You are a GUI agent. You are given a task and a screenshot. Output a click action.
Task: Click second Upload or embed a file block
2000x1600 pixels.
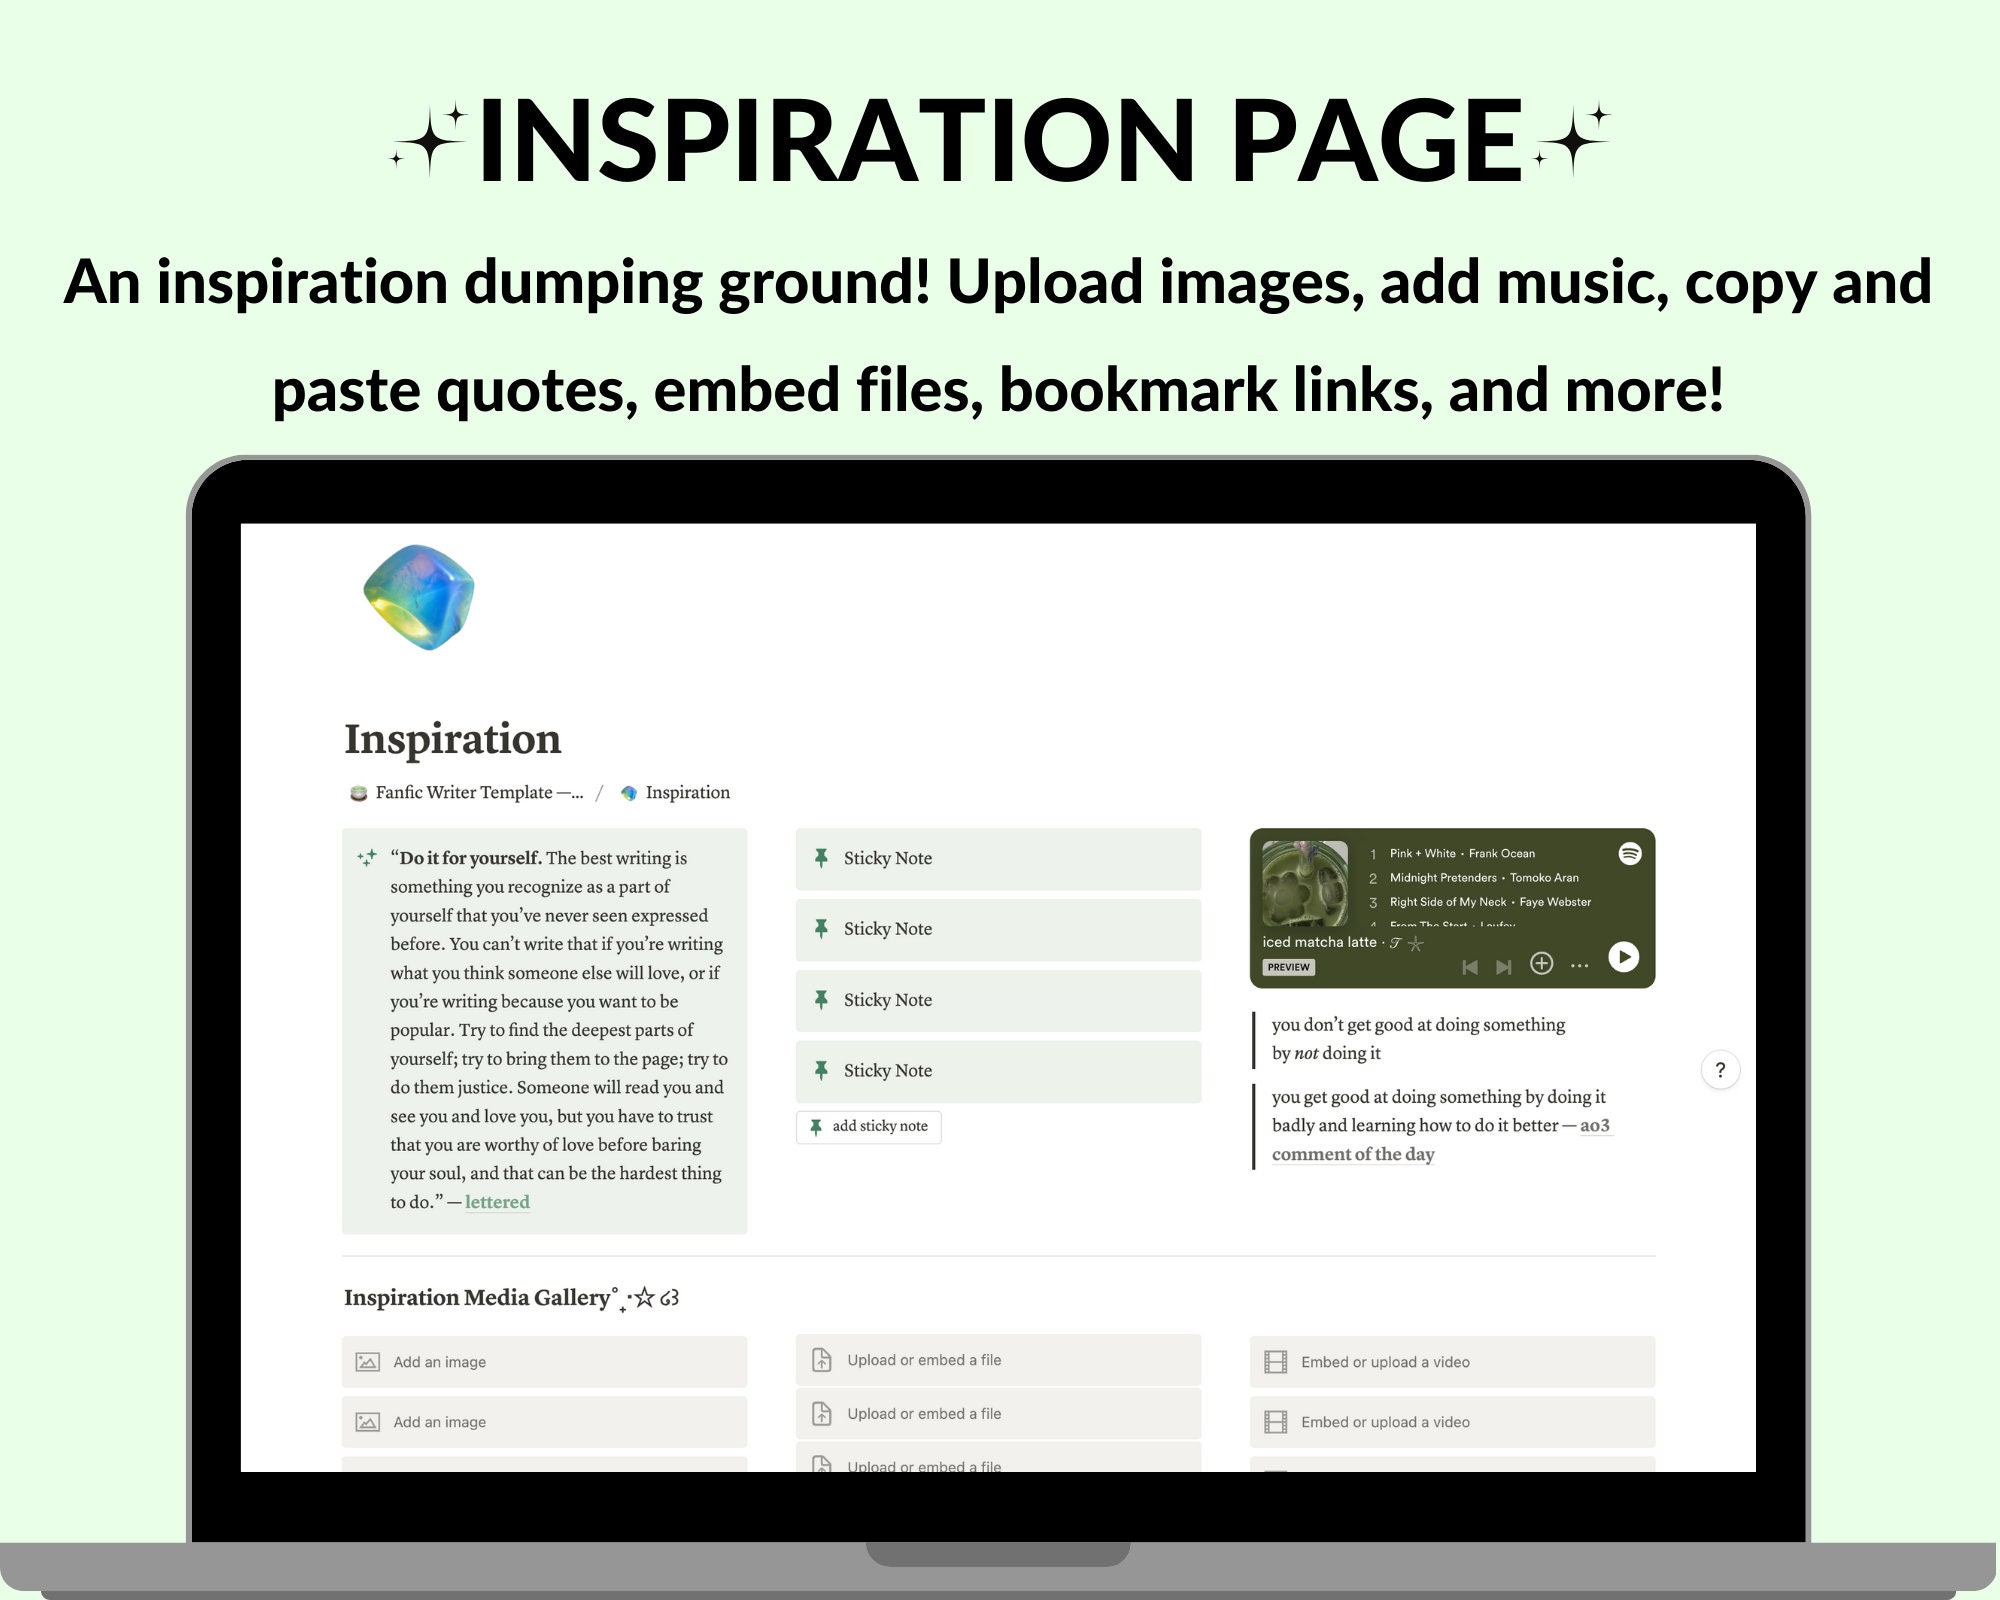tap(998, 1414)
